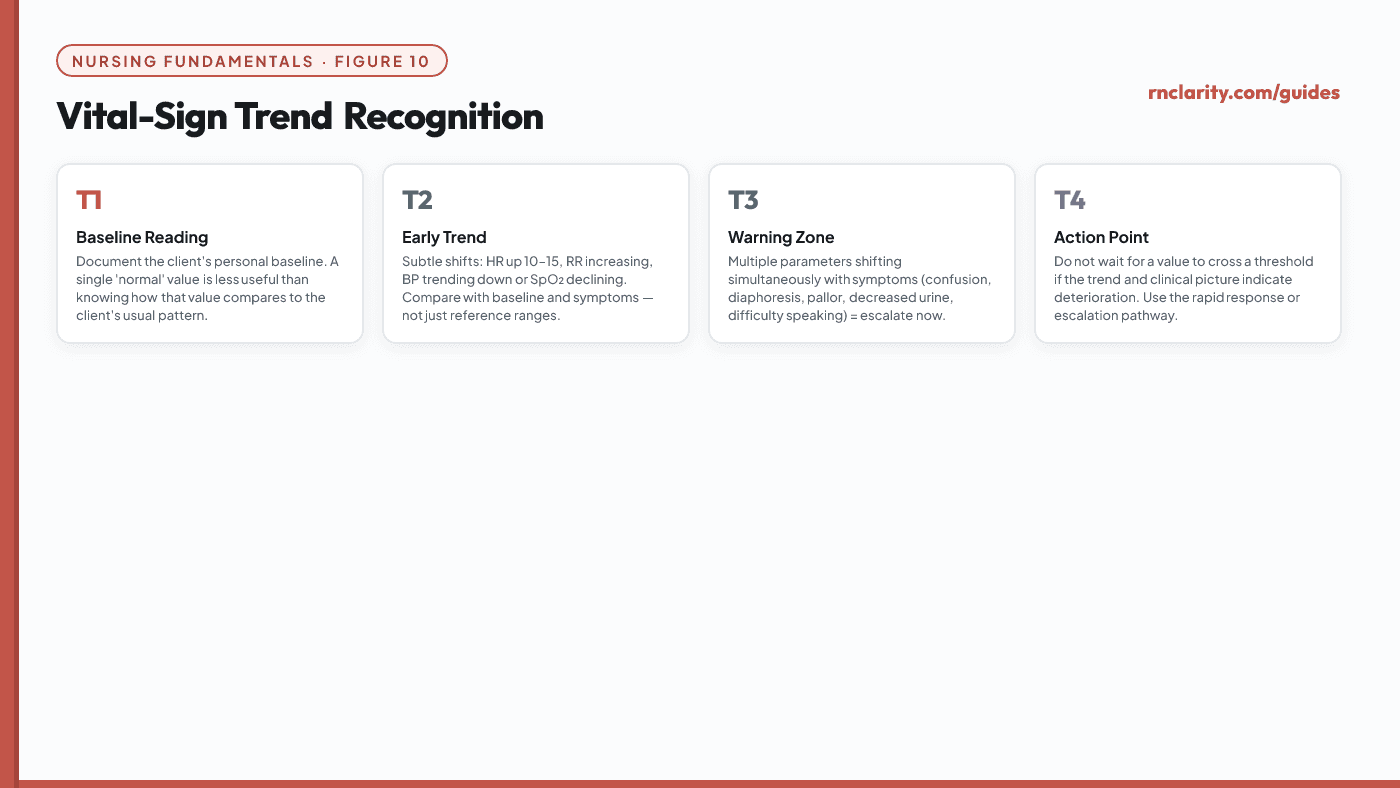This screenshot has width=1400, height=788.
Task: Click 'rapid response' text in Action Point card
Action: (x=1221, y=298)
